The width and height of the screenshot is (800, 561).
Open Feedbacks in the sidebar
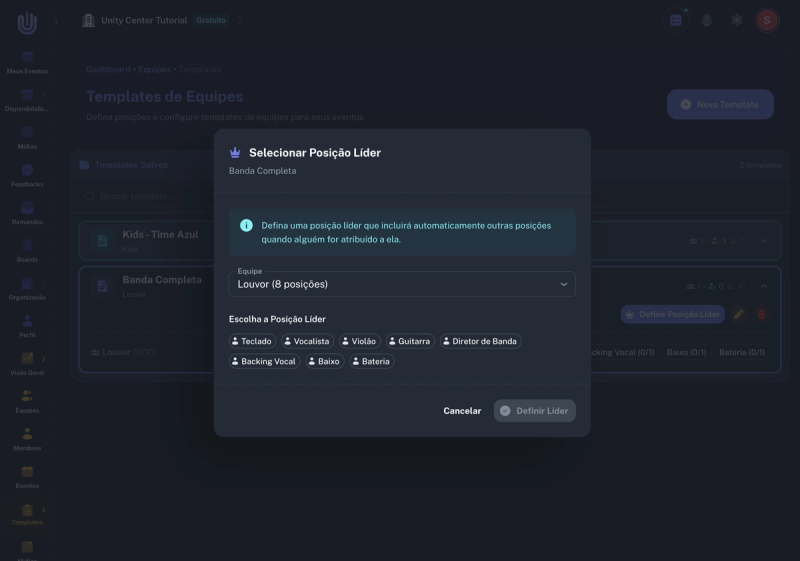tap(27, 176)
